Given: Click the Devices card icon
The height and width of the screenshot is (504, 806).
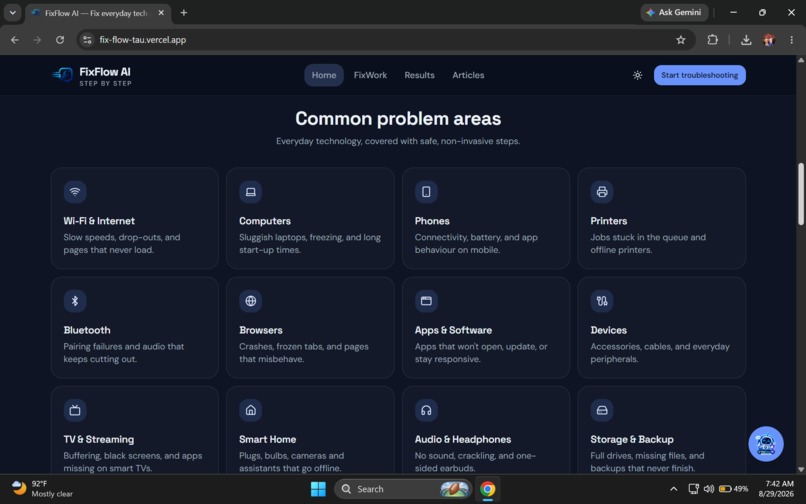Looking at the screenshot, I should point(602,301).
